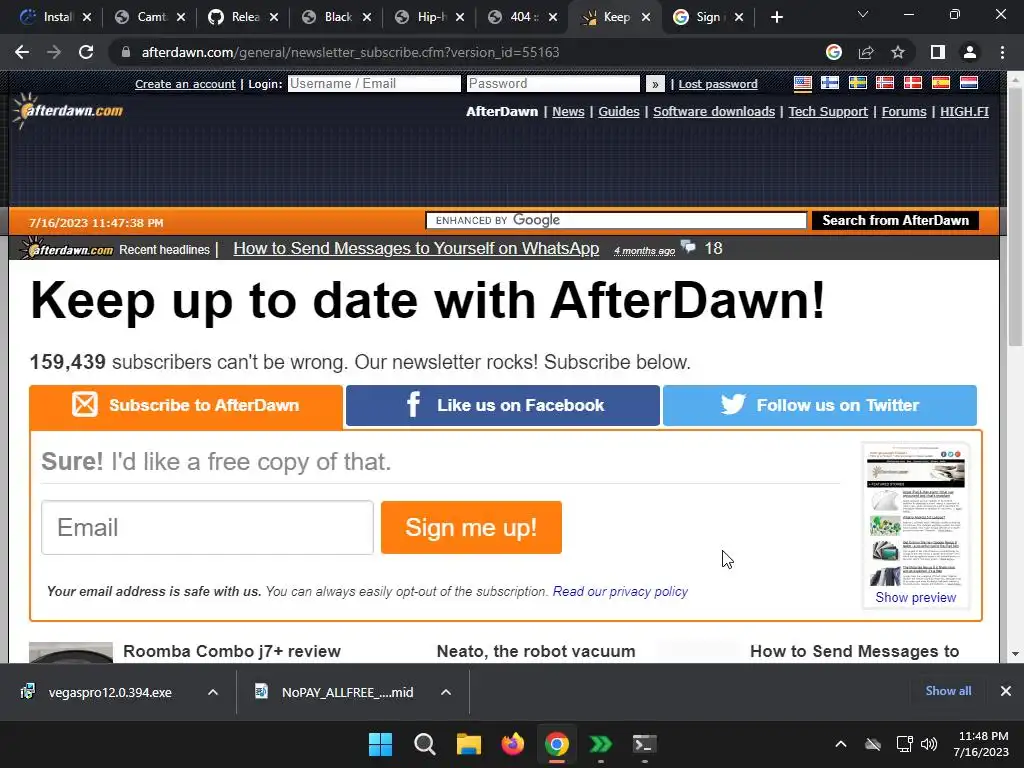Expand options for NoPAY_ALLFREE .mid download
The image size is (1024, 768).
click(446, 692)
